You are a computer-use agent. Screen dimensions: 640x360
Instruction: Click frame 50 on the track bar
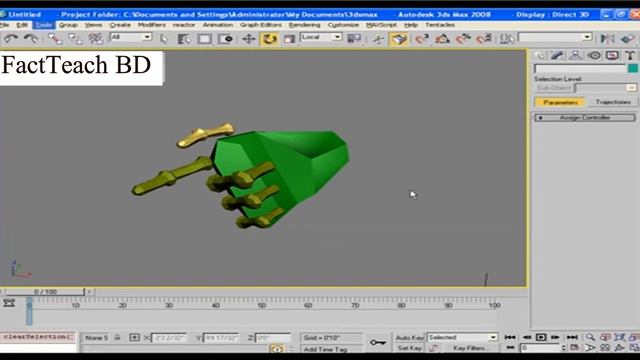262,305
